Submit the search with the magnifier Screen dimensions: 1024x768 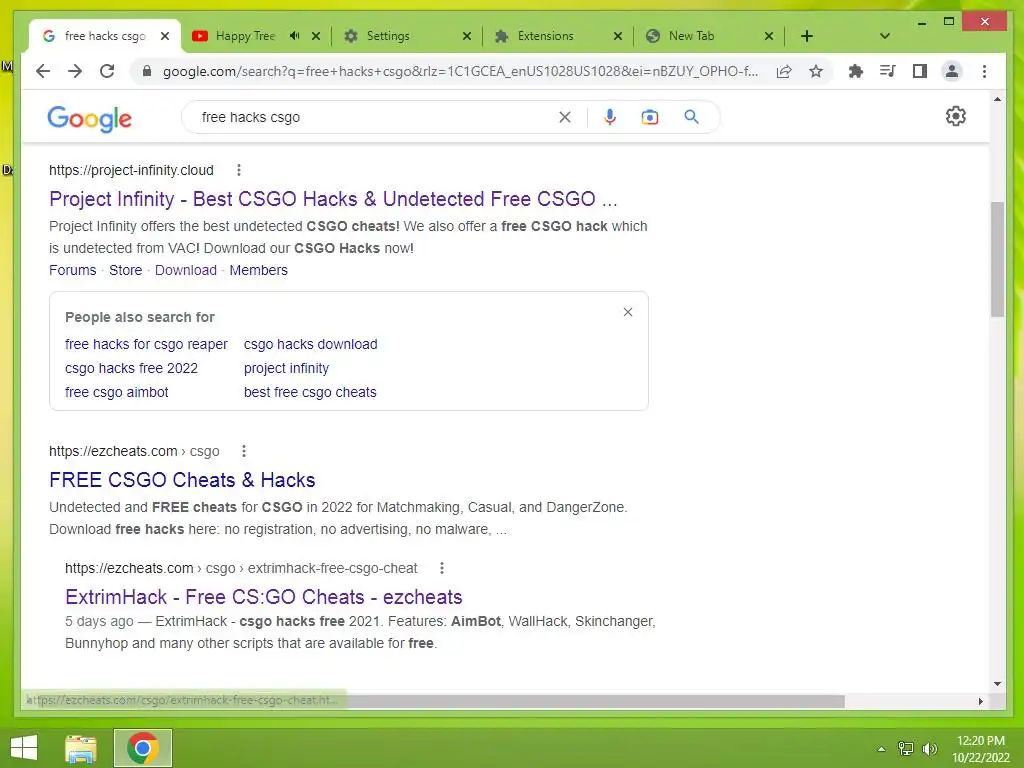coord(691,117)
